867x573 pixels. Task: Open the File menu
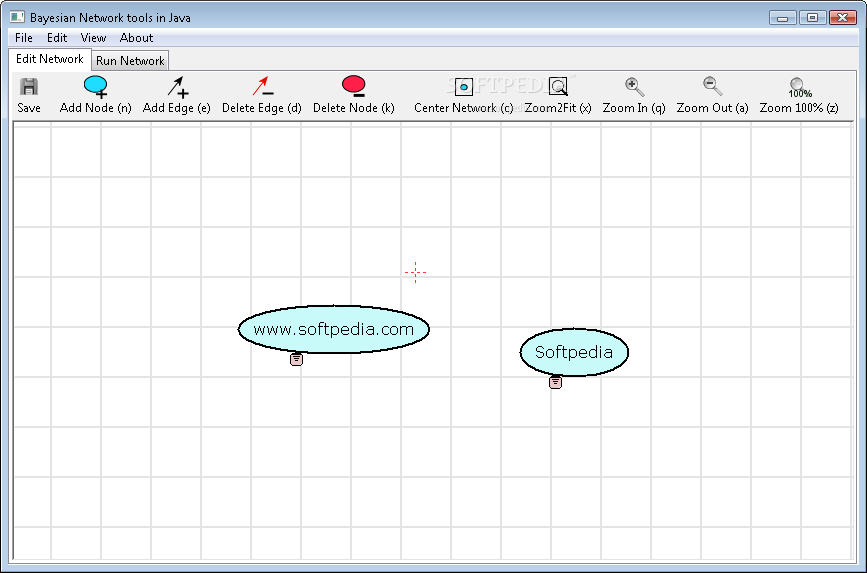point(24,38)
